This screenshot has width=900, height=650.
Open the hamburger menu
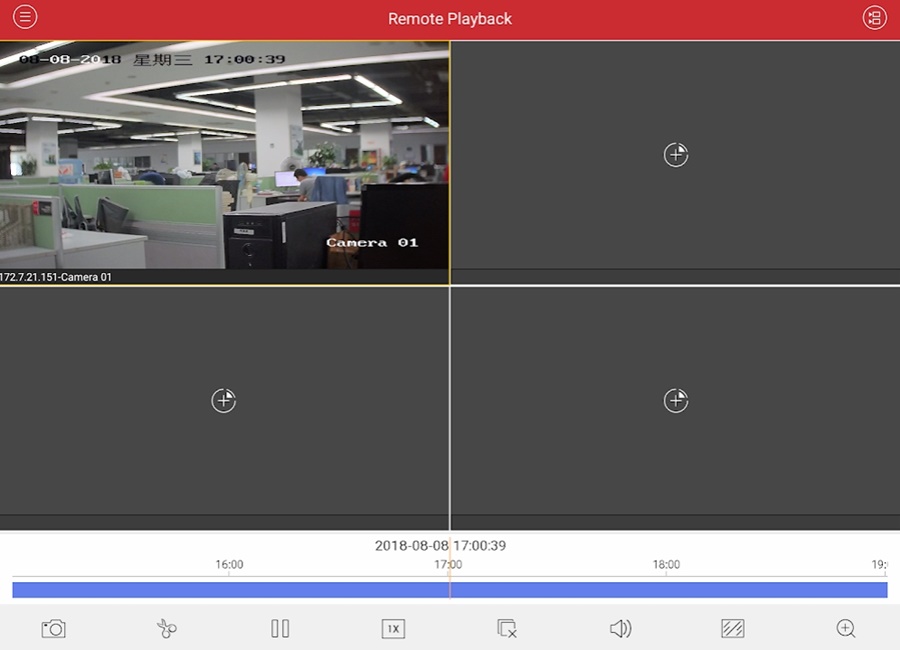25,18
